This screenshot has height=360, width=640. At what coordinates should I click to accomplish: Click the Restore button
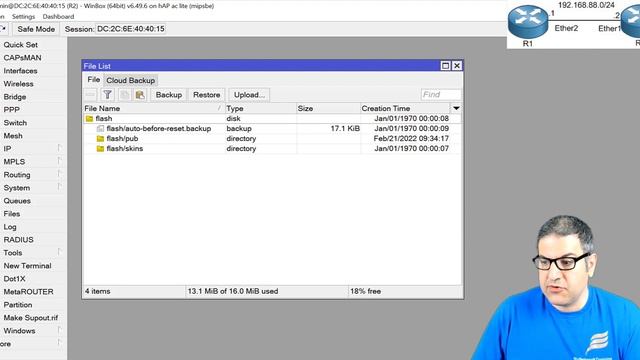pos(207,95)
